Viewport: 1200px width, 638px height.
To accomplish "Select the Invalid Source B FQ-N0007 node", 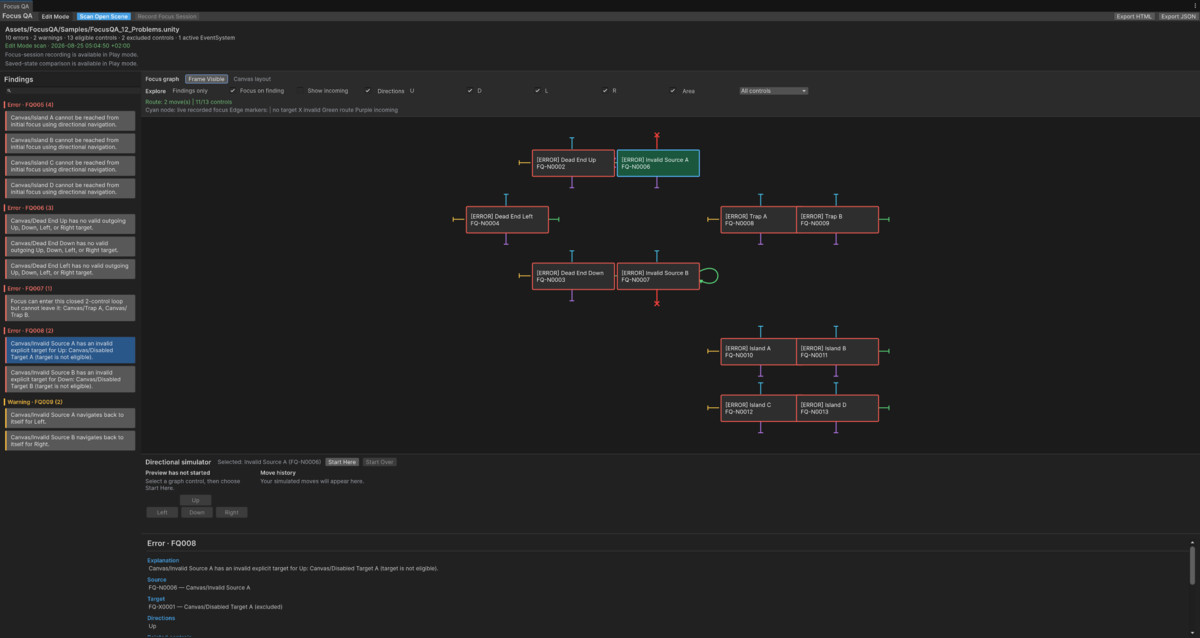I will coord(658,276).
